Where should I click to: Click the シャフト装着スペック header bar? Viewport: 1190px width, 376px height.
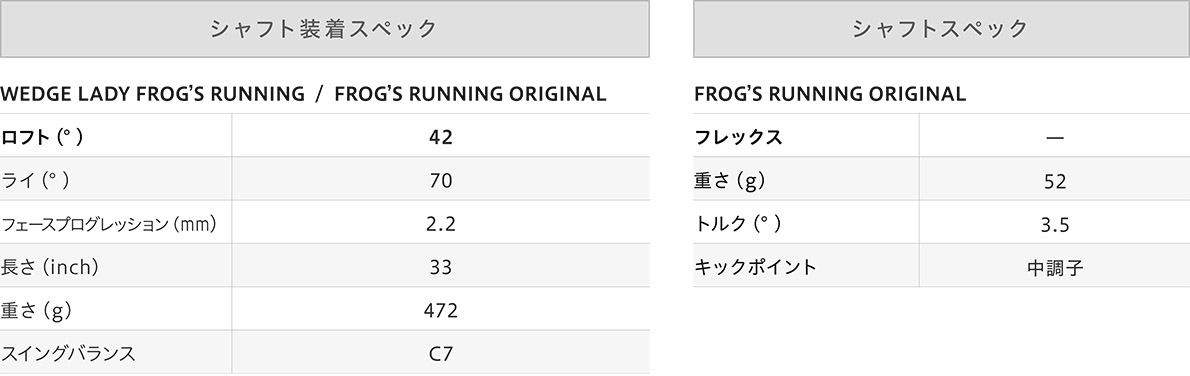(x=325, y=29)
